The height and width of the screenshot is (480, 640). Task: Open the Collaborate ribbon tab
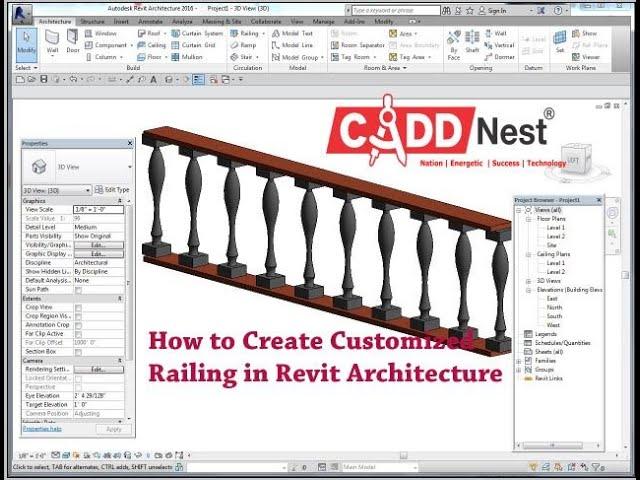click(x=266, y=22)
